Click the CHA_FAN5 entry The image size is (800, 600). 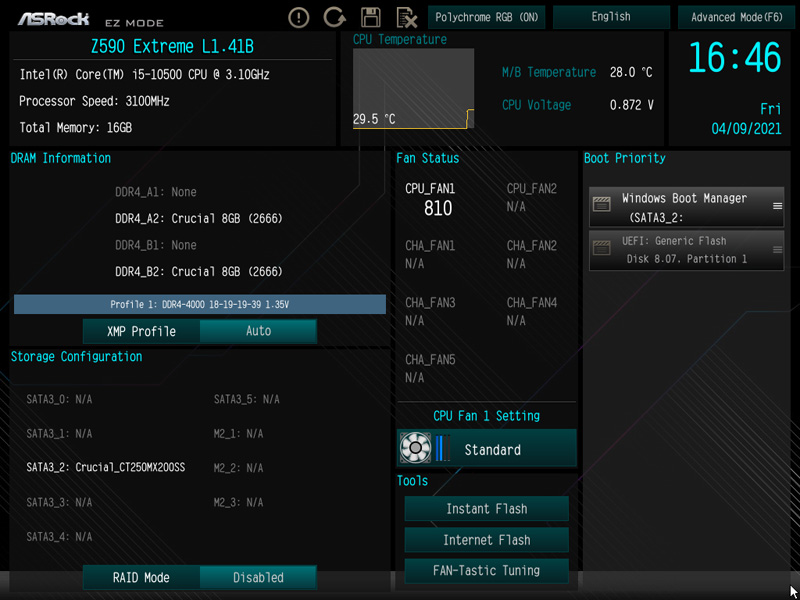[430, 369]
